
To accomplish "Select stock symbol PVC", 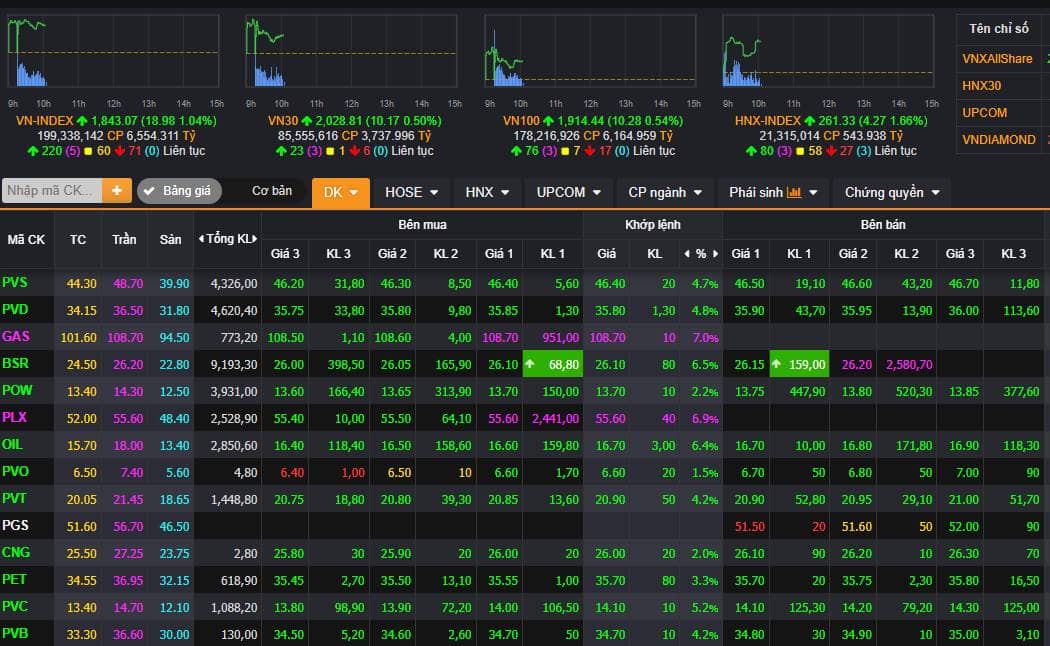I will coord(15,607).
